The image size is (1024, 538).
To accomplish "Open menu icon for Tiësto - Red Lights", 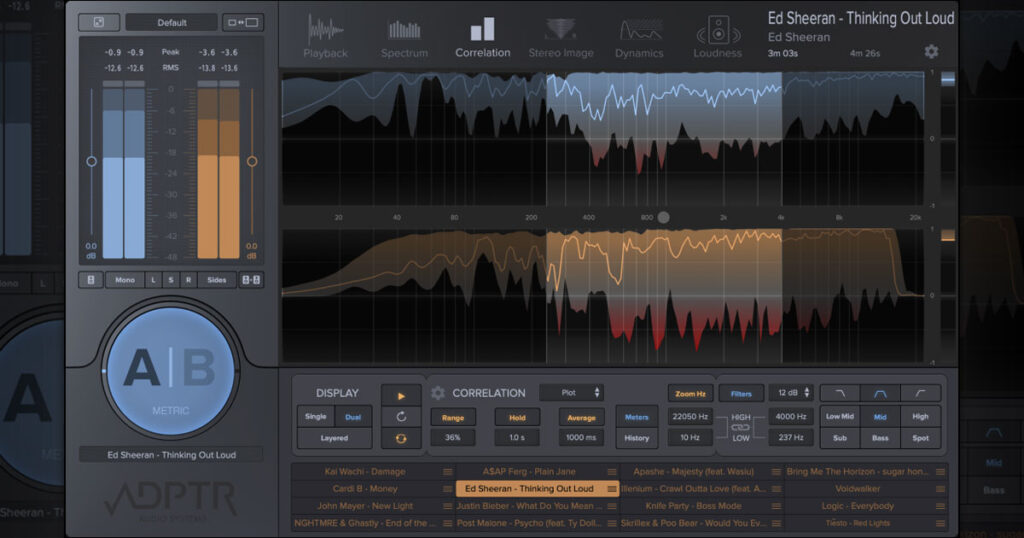I will click(940, 523).
